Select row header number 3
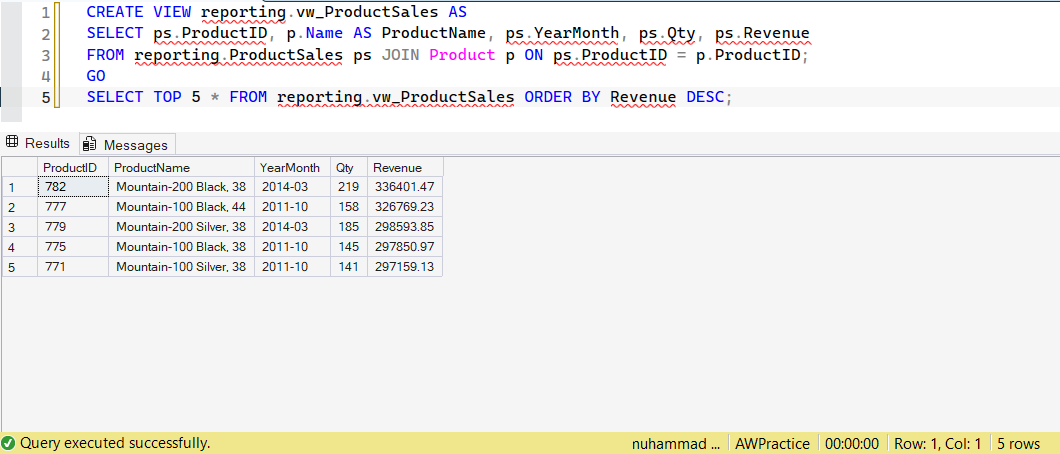The width and height of the screenshot is (1060, 454). tap(19, 226)
